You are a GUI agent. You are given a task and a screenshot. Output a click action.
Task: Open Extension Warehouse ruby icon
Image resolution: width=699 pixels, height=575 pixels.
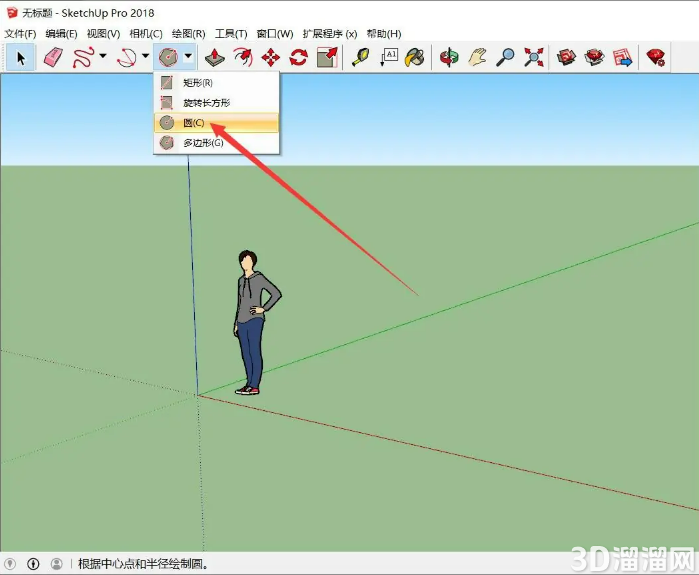click(656, 58)
